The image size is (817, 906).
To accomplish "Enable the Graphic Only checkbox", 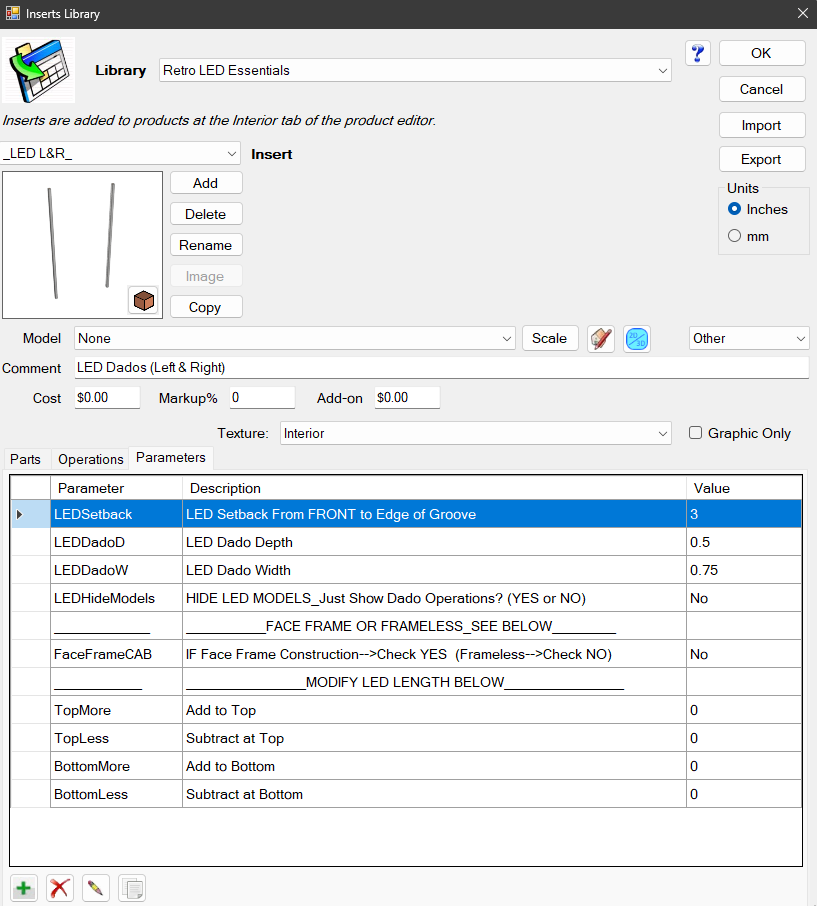I will 696,433.
